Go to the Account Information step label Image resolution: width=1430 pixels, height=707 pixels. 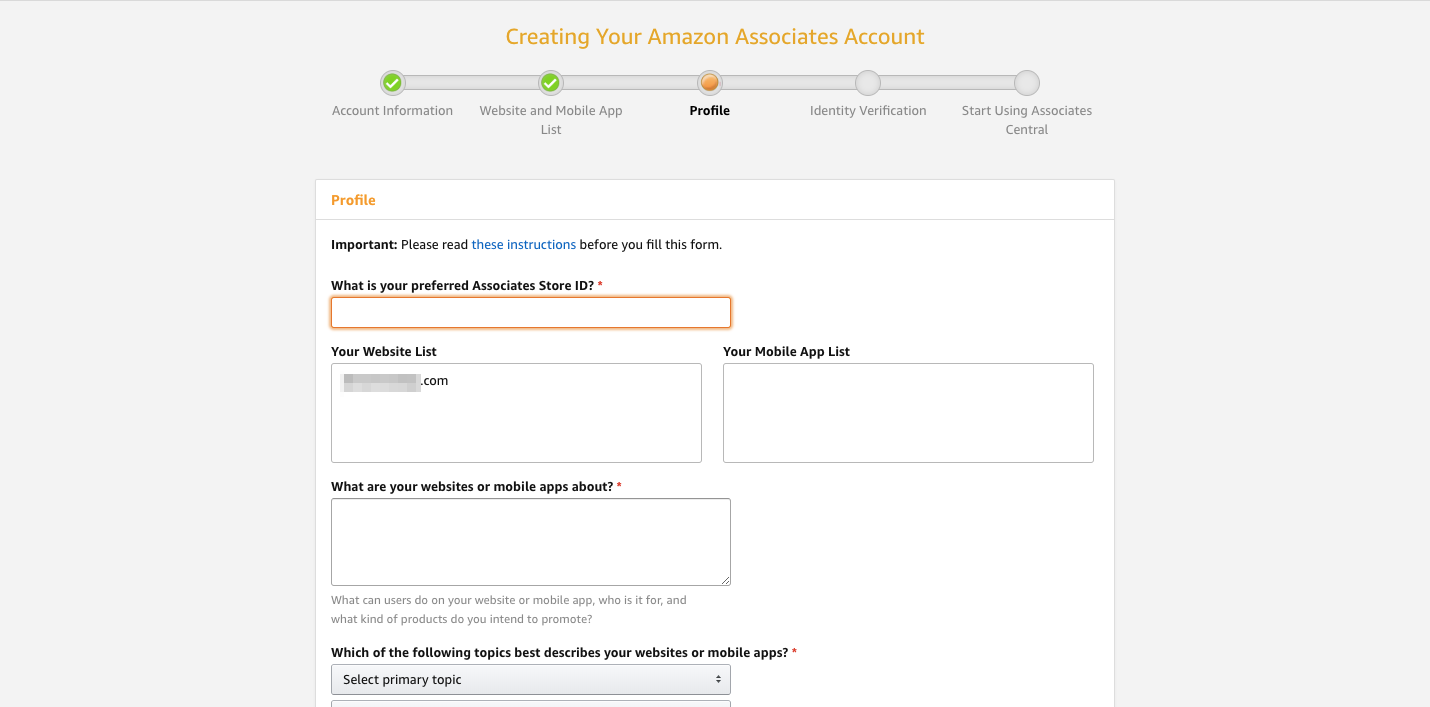(392, 111)
